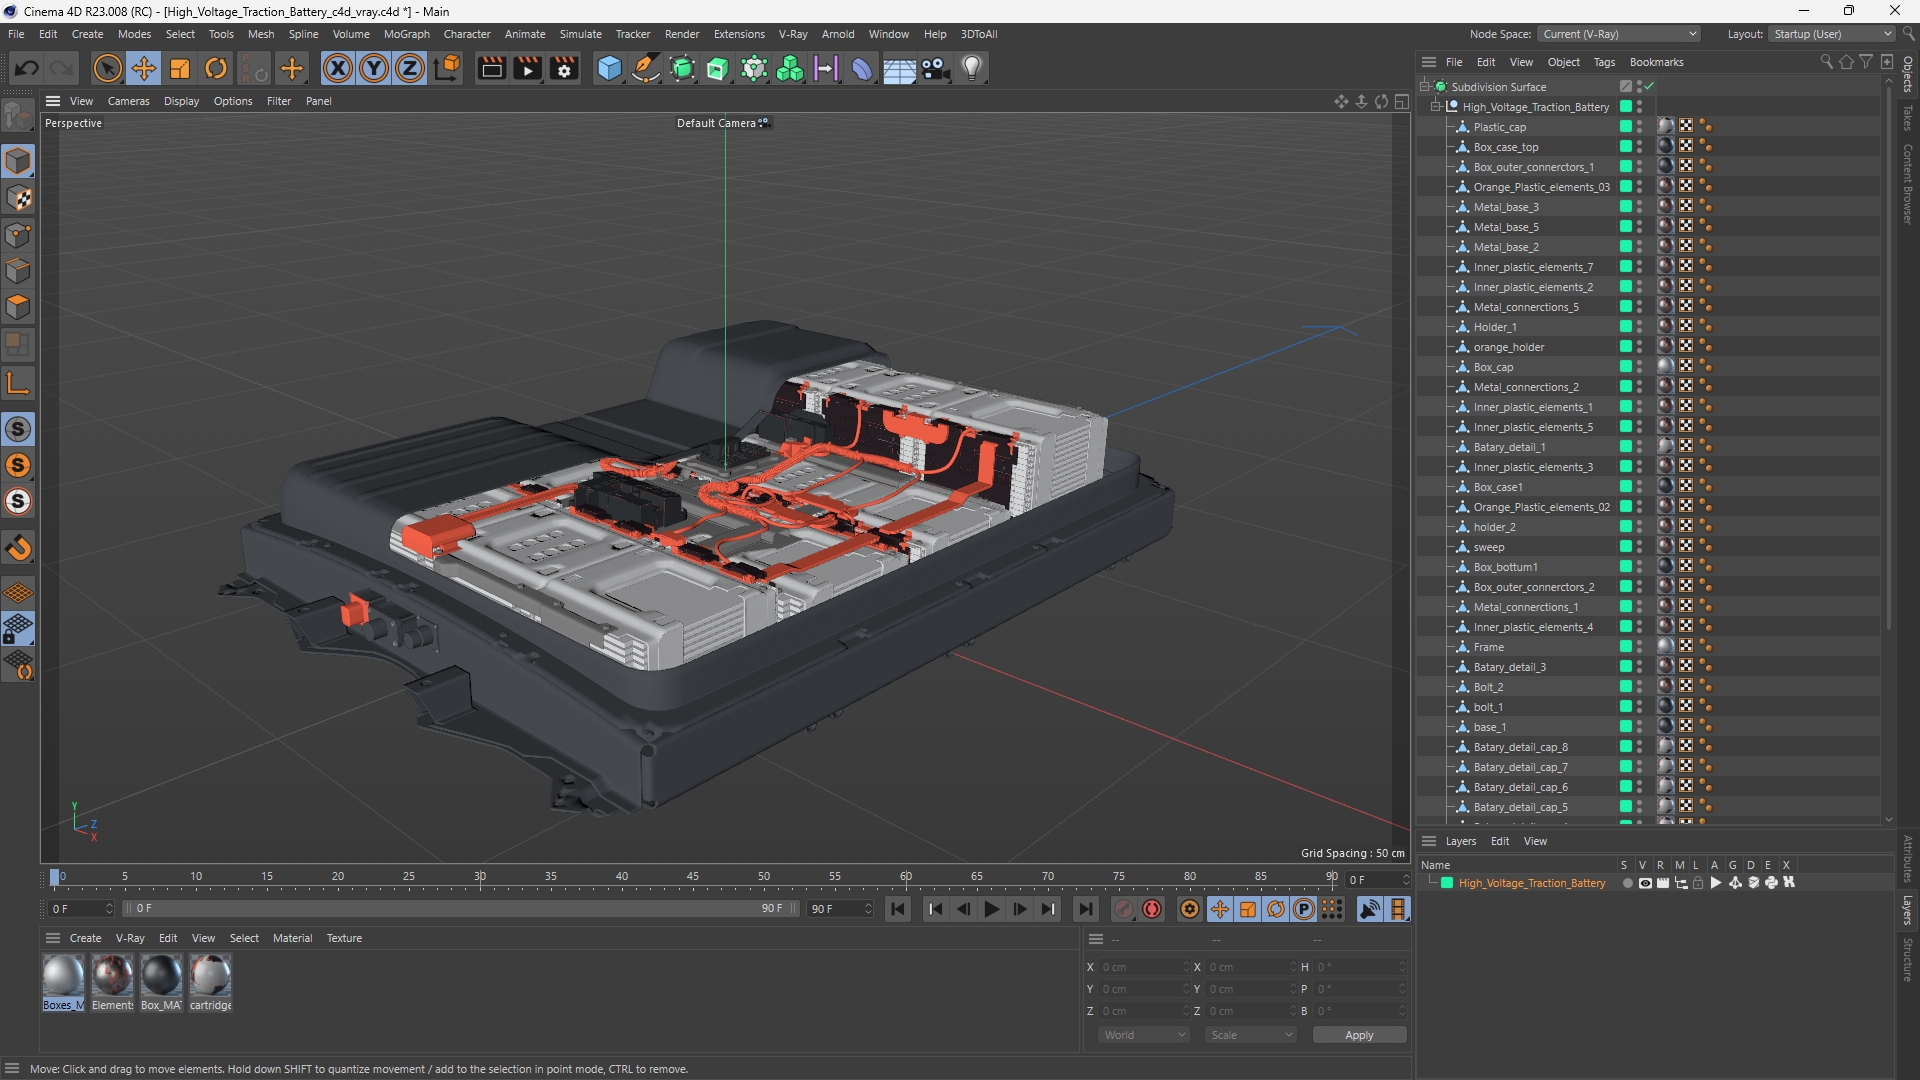
Task: Select the Rotate tool in top toolbar
Action: (216, 68)
